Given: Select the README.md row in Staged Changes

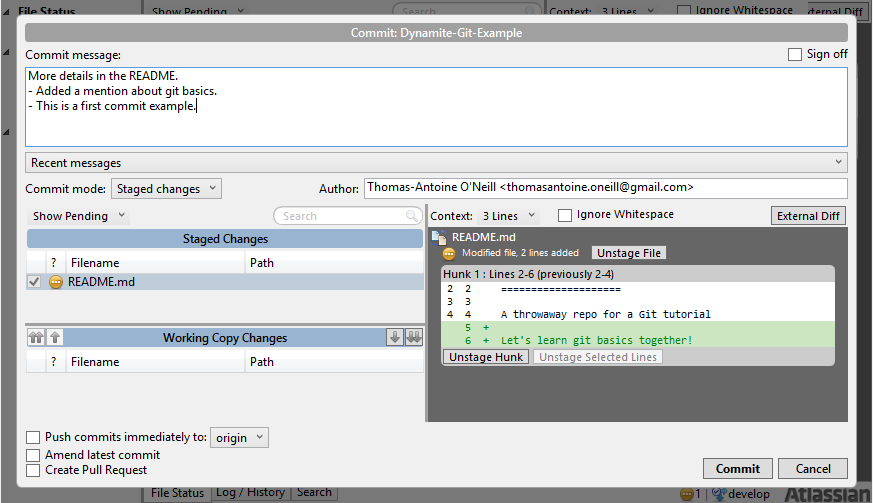Looking at the screenshot, I should tap(225, 282).
